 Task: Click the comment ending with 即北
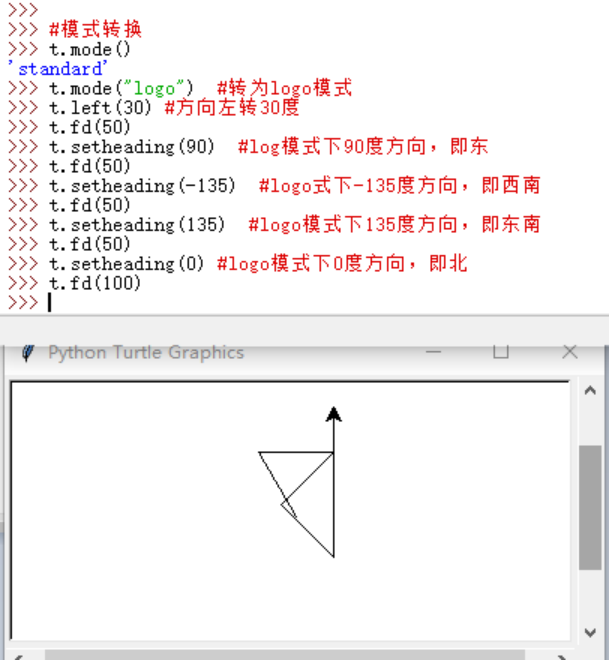coord(342,263)
